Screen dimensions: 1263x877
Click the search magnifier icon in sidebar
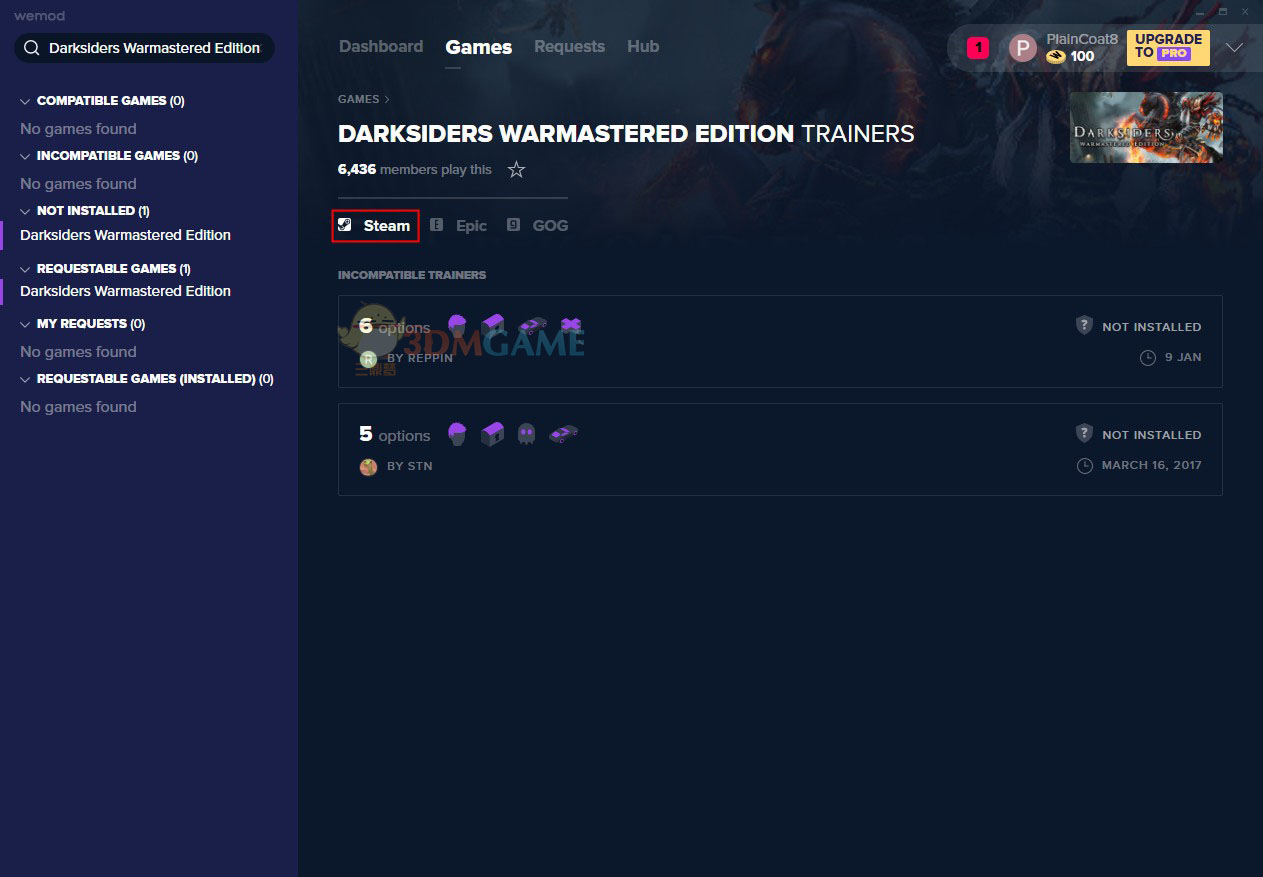31,48
